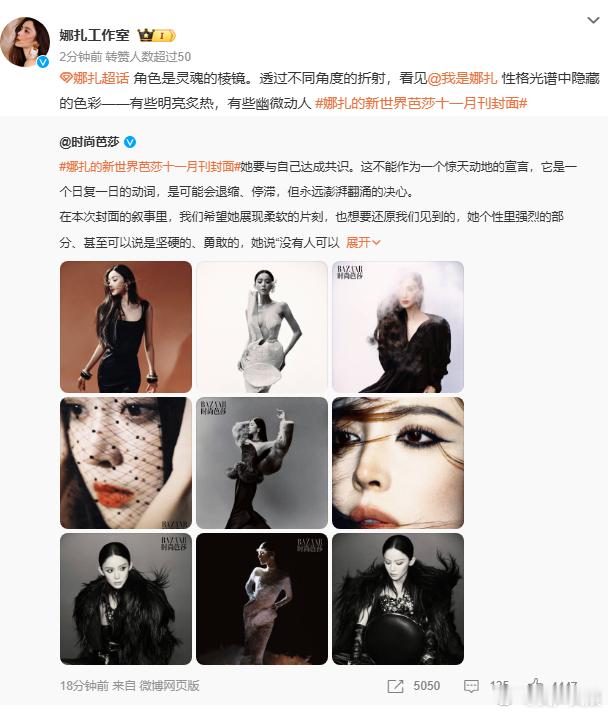
Task: Open the @我是娜扎 mention link
Action: click(462, 78)
